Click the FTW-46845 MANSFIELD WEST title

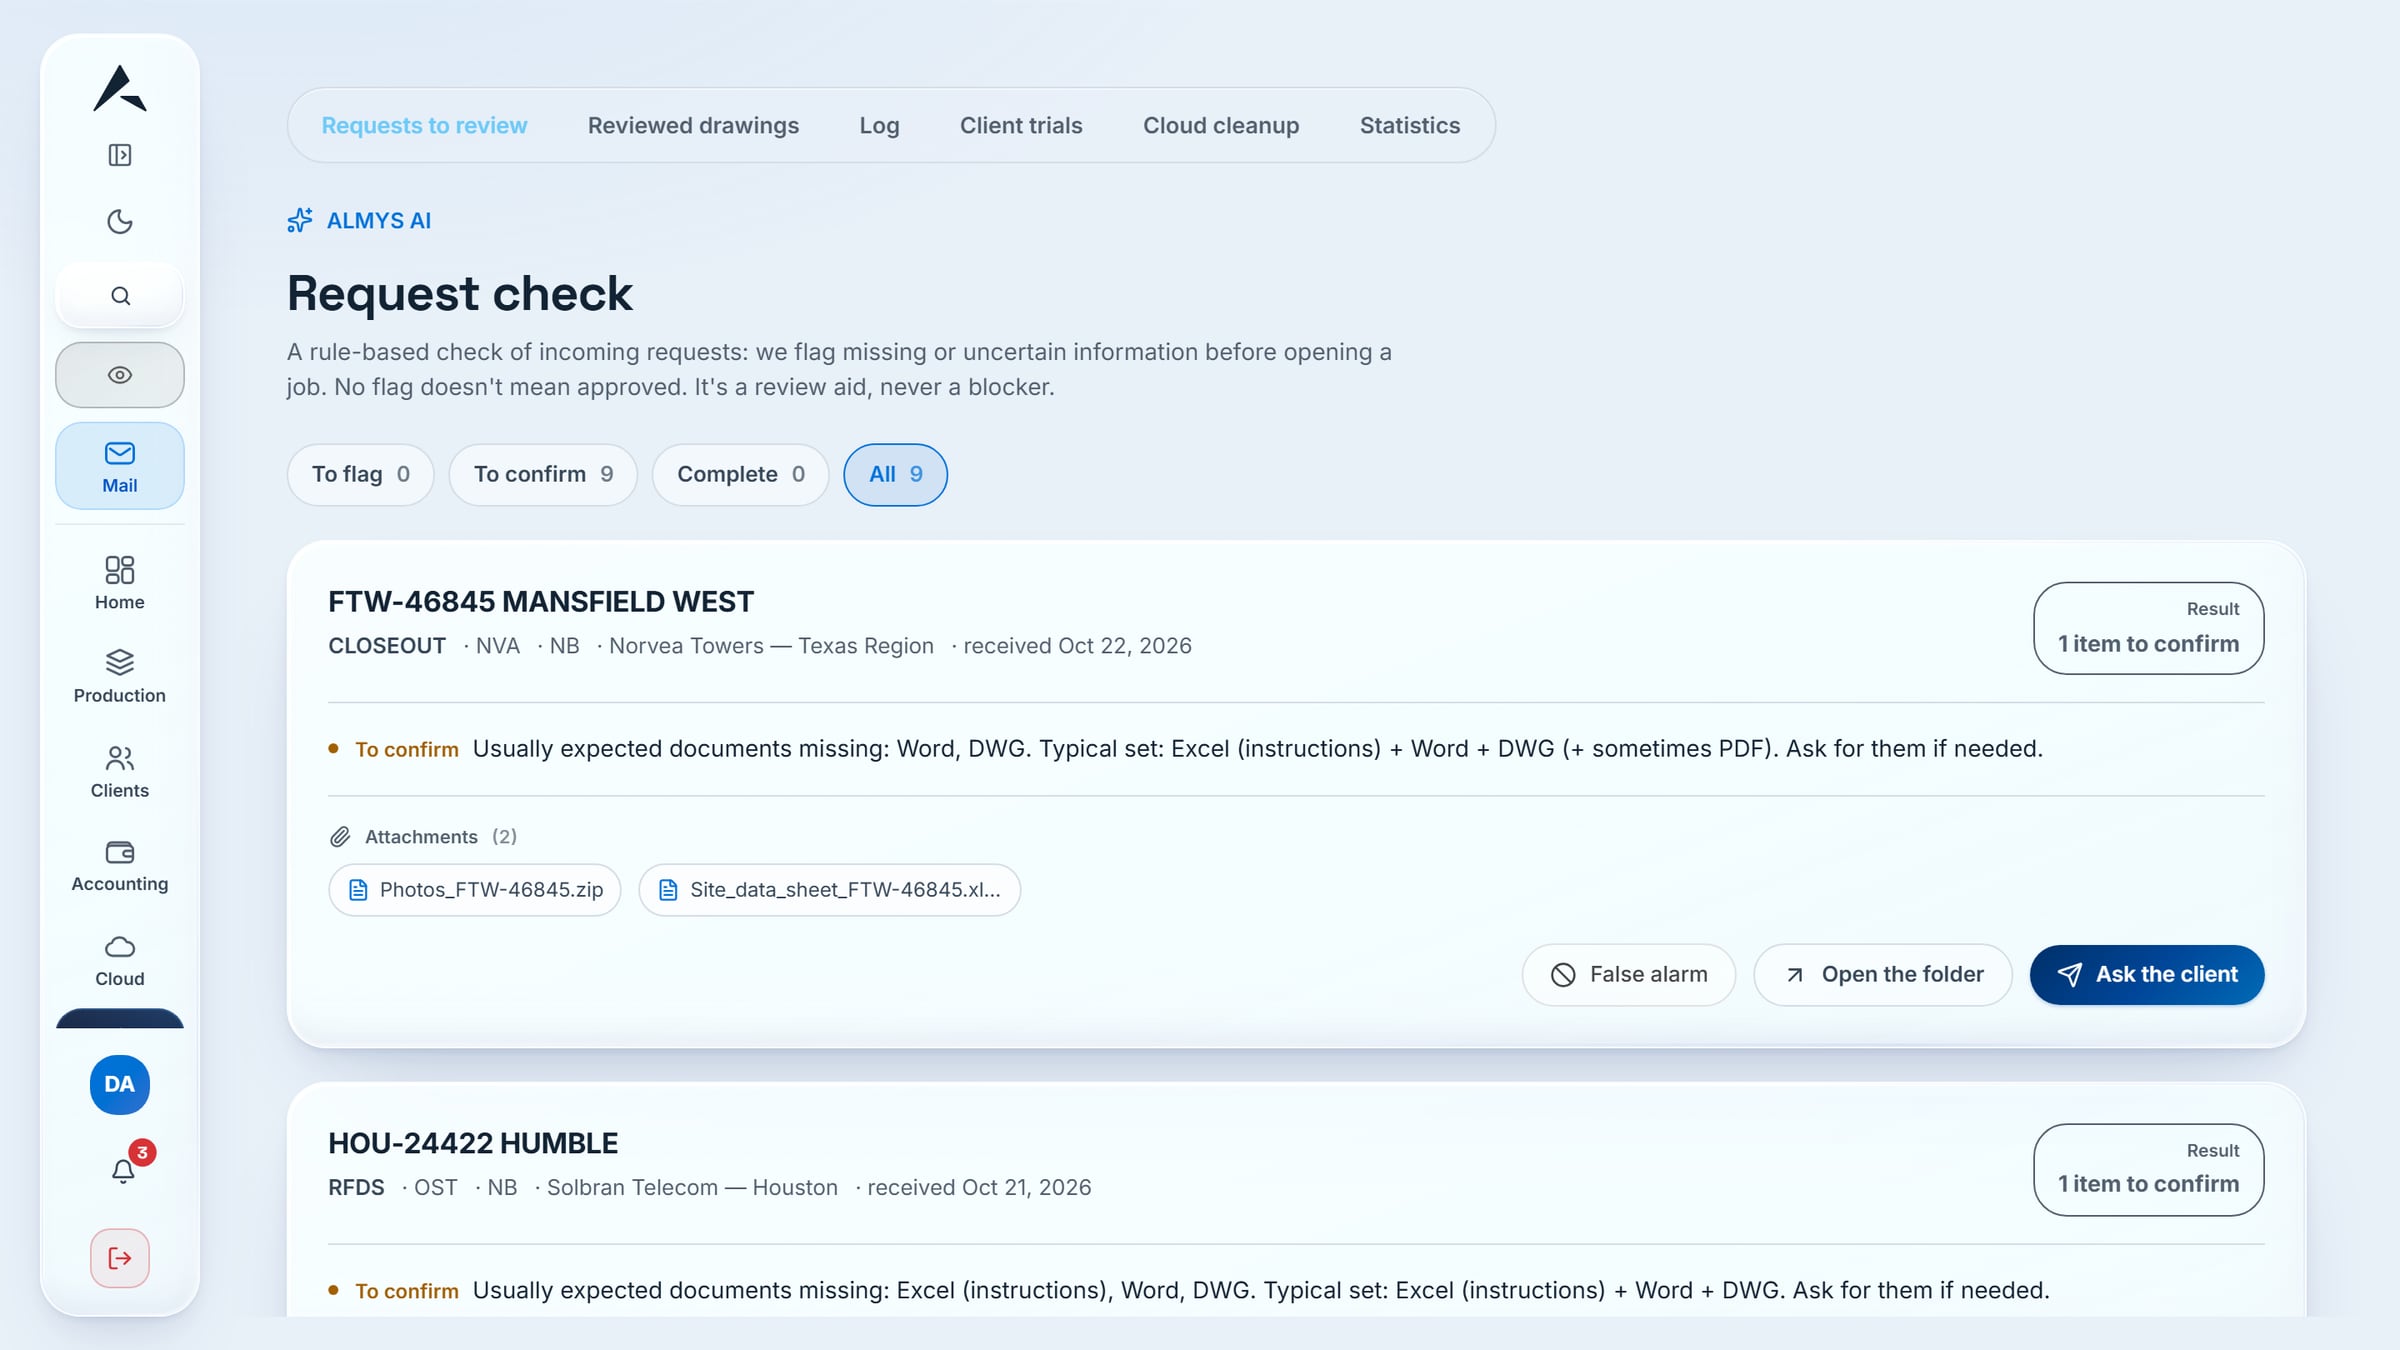coord(541,602)
